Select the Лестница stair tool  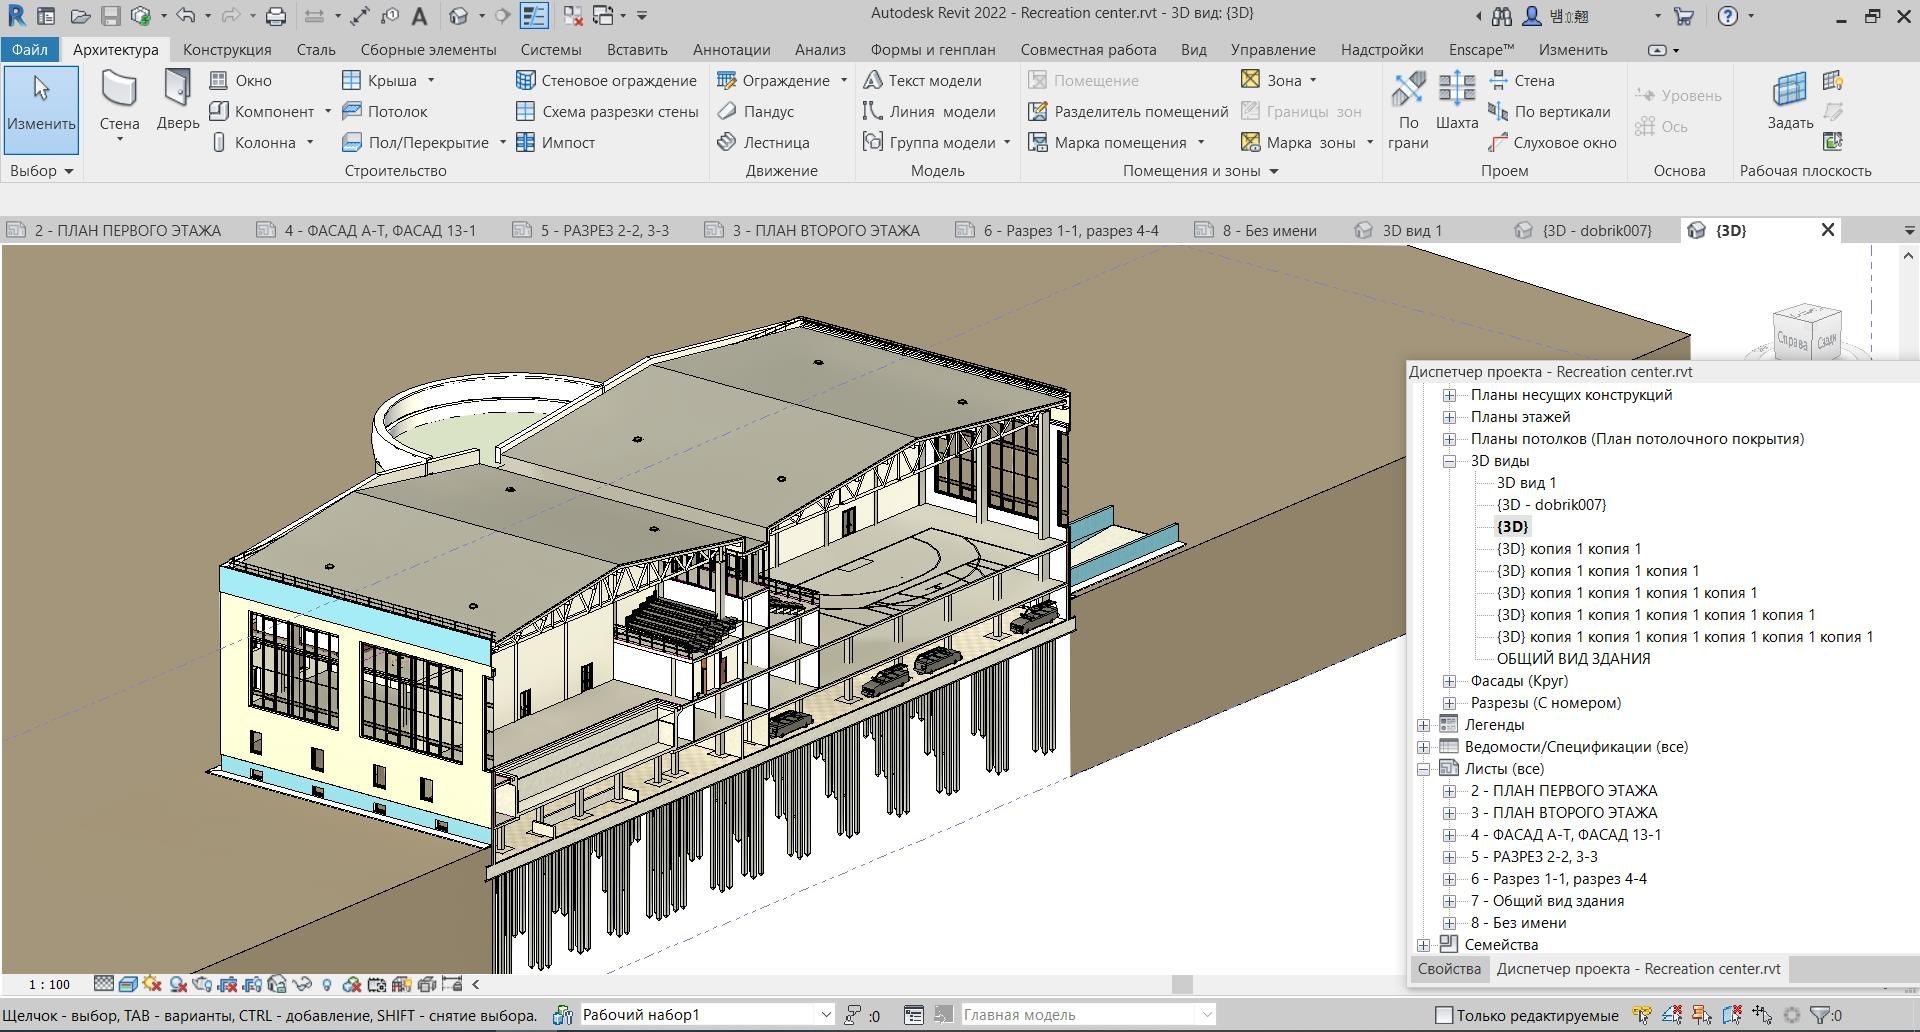tap(764, 142)
